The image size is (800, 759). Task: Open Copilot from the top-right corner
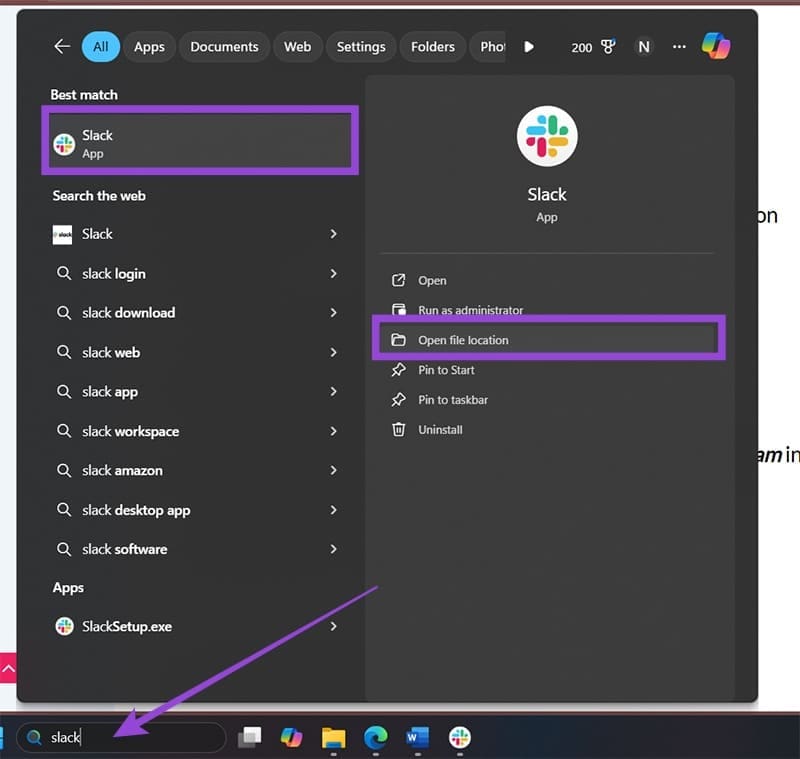[x=717, y=46]
